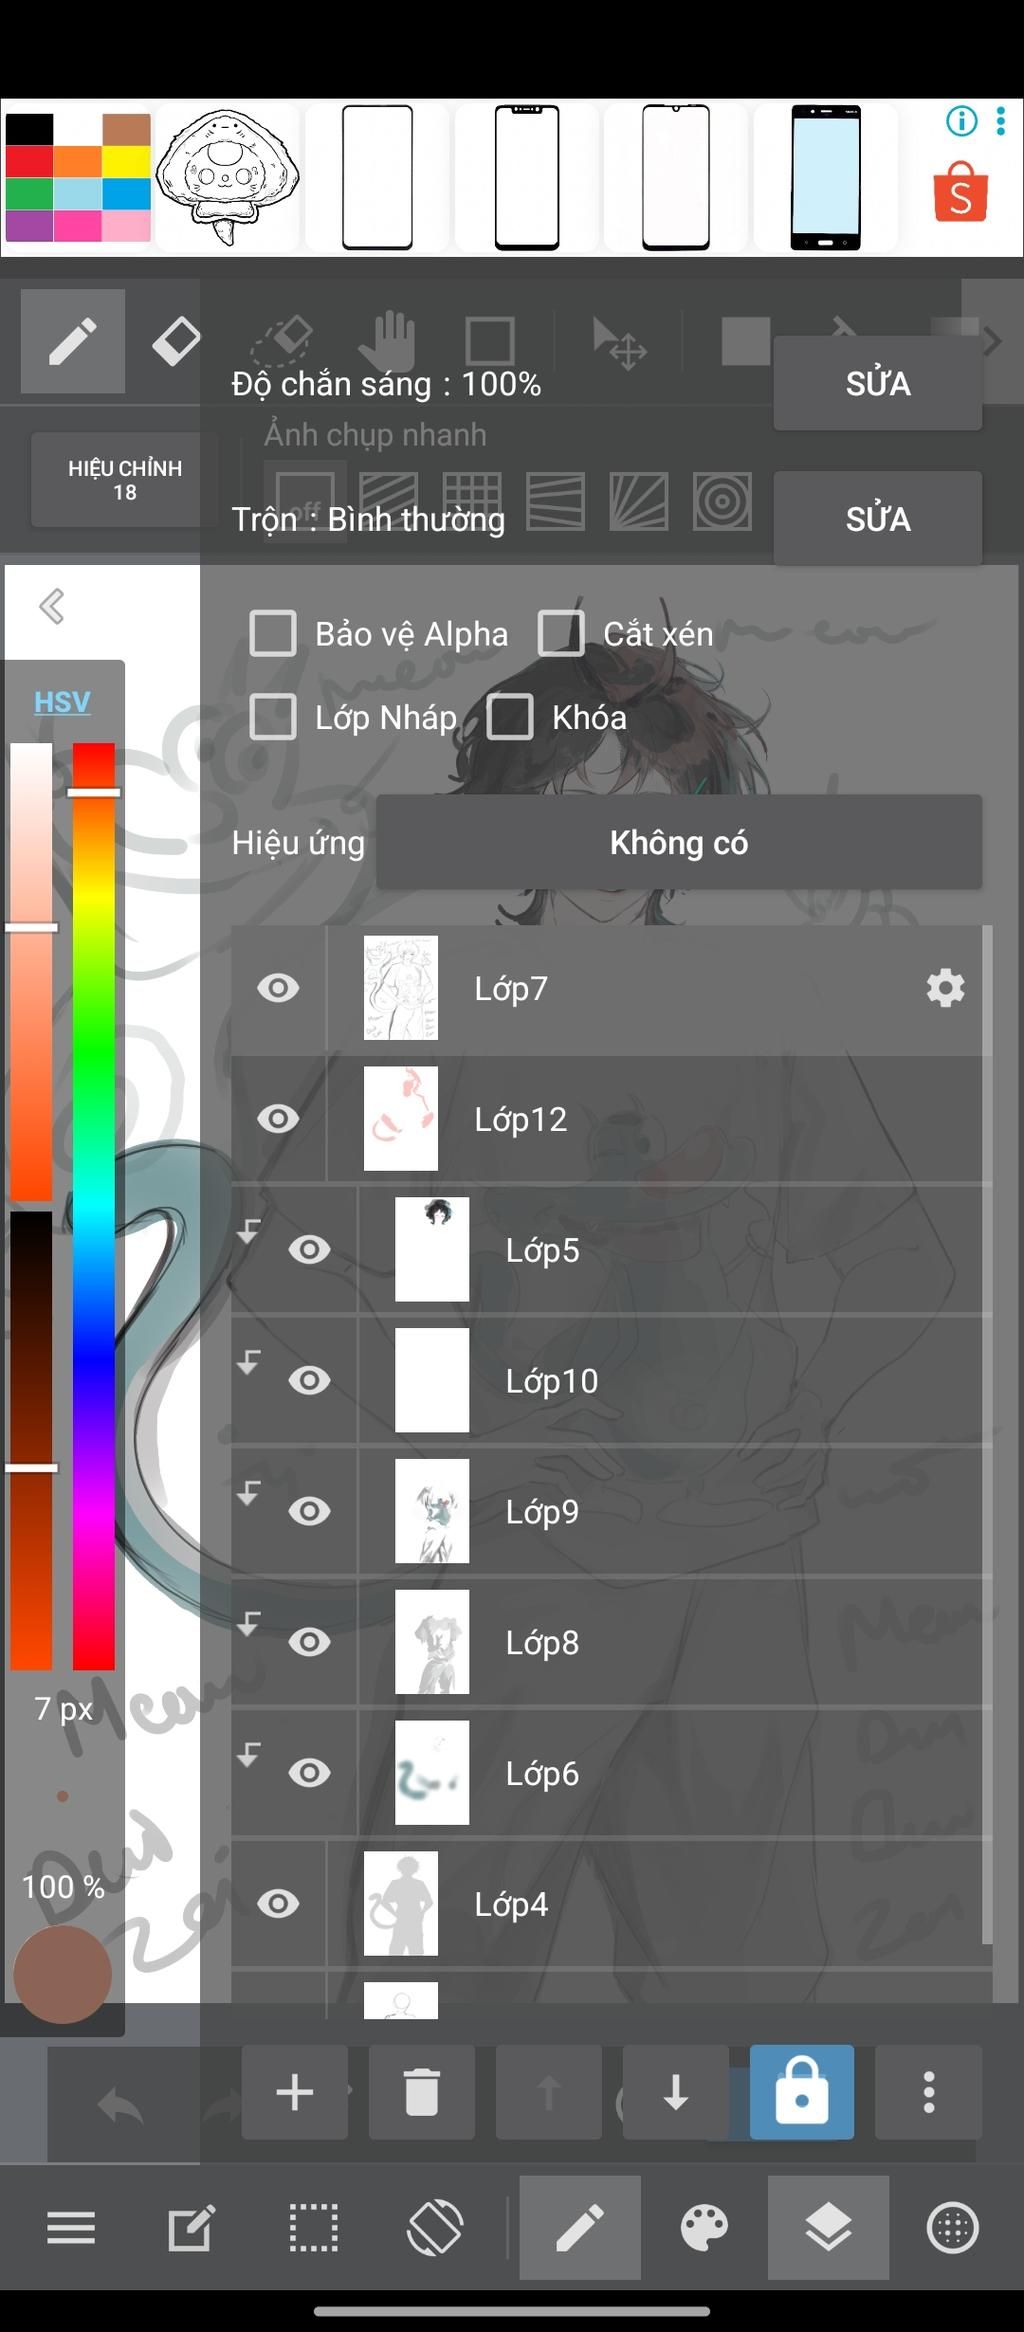Delete layer using trash can icon
1024x2332 pixels.
pos(421,2092)
